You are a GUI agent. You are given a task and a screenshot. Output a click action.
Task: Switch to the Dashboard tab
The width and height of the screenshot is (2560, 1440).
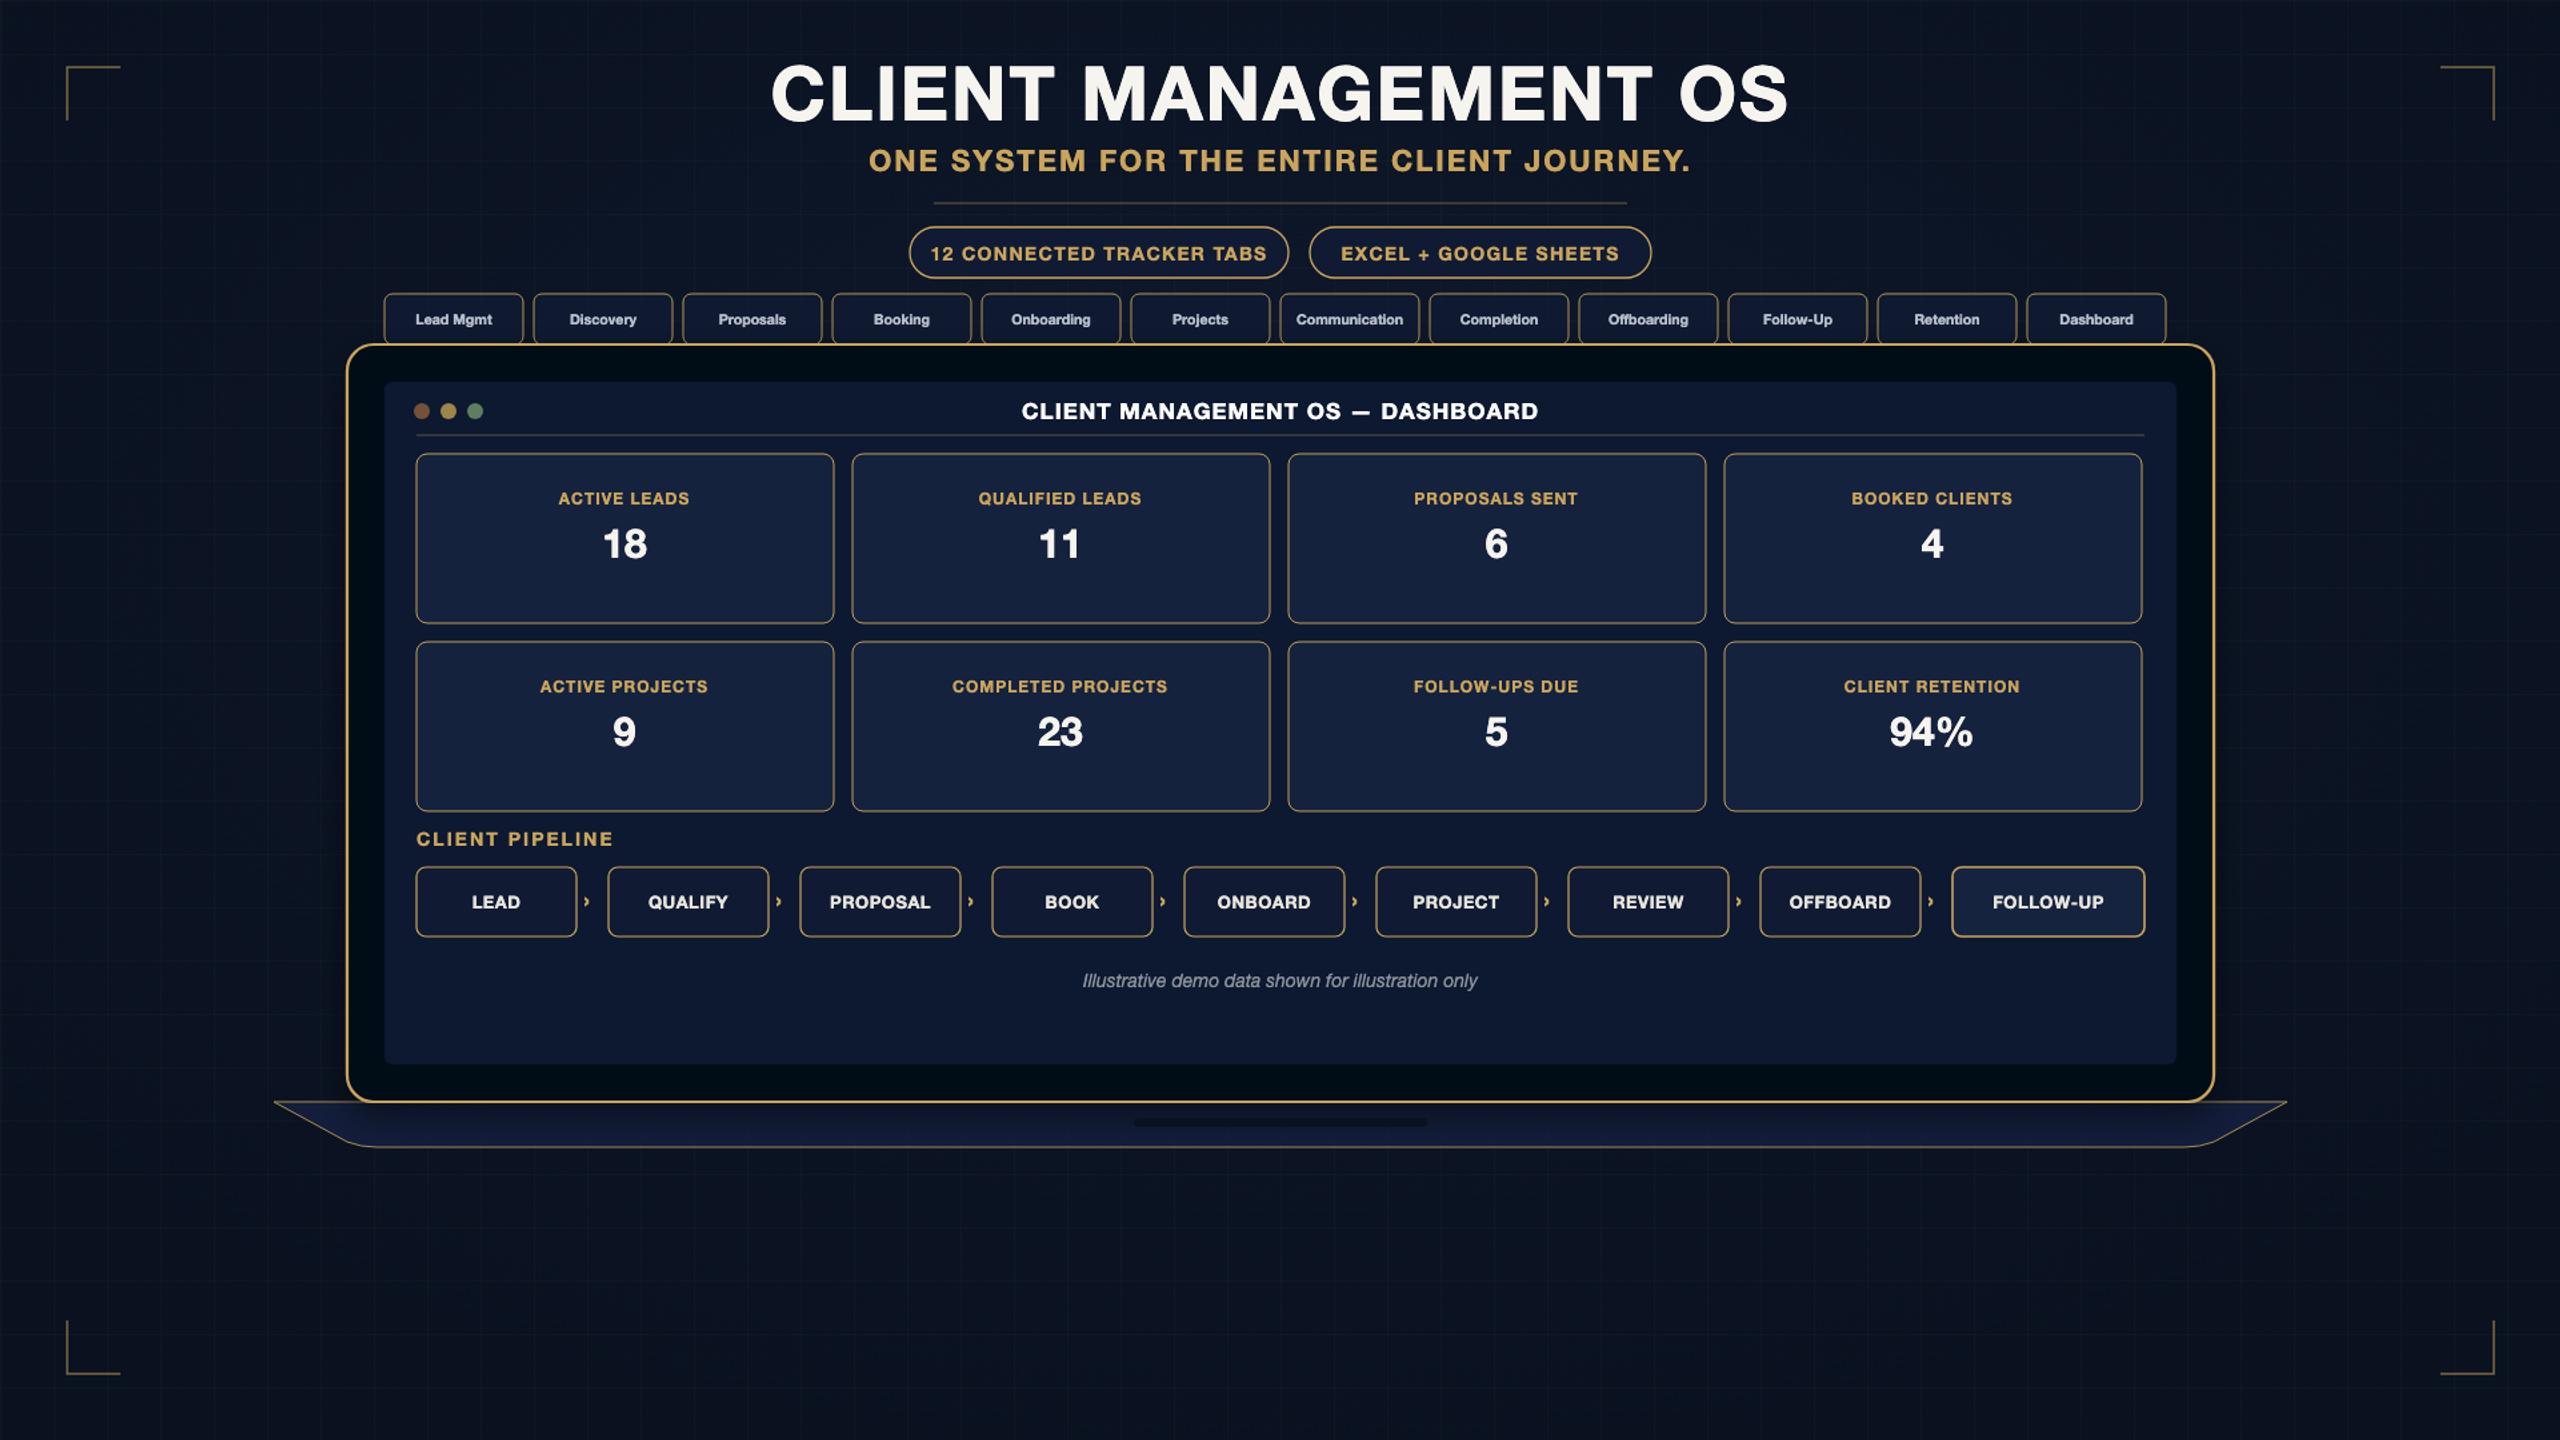(x=2096, y=319)
